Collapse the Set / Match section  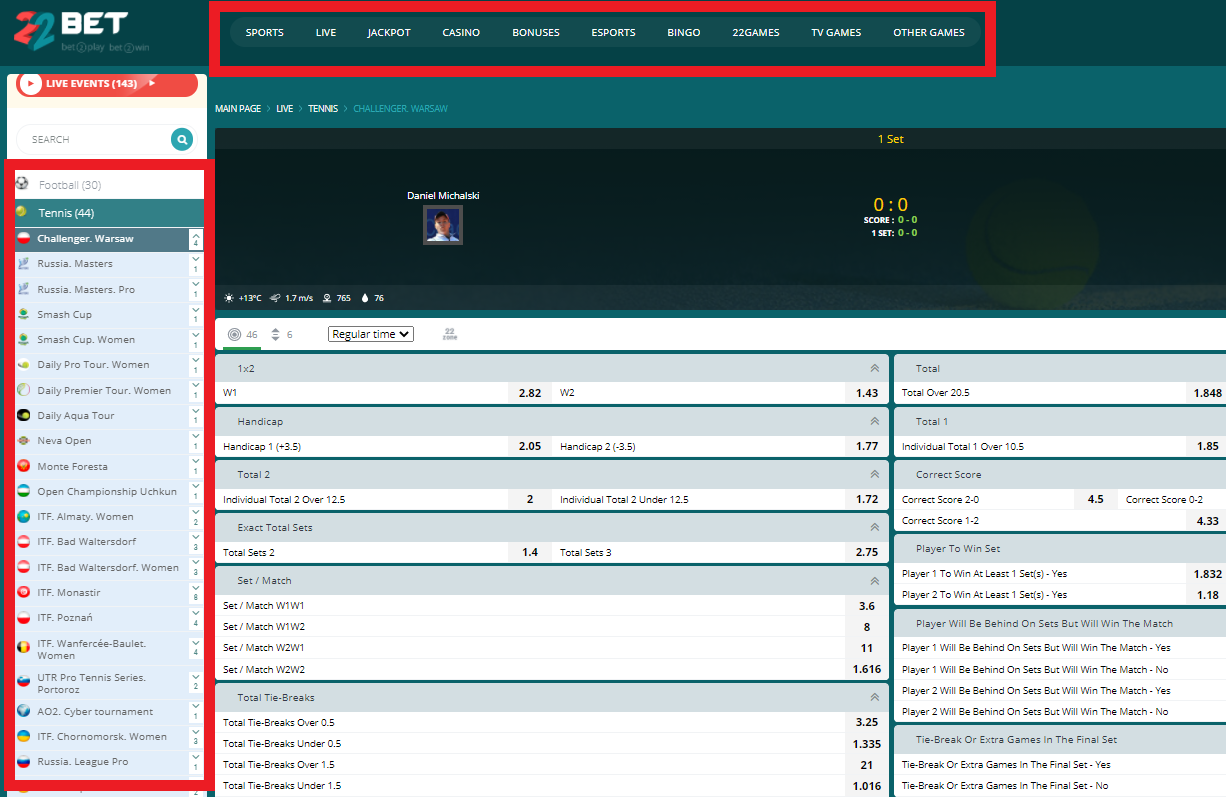(874, 580)
